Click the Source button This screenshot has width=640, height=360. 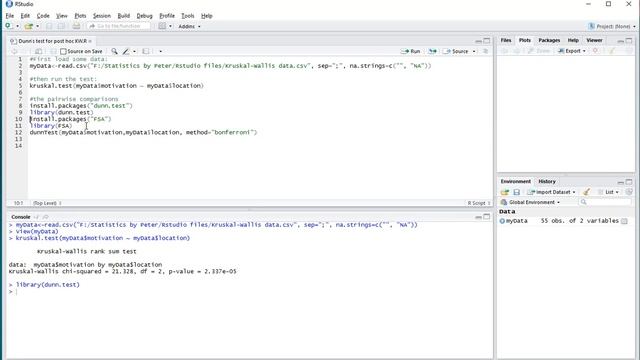point(456,51)
